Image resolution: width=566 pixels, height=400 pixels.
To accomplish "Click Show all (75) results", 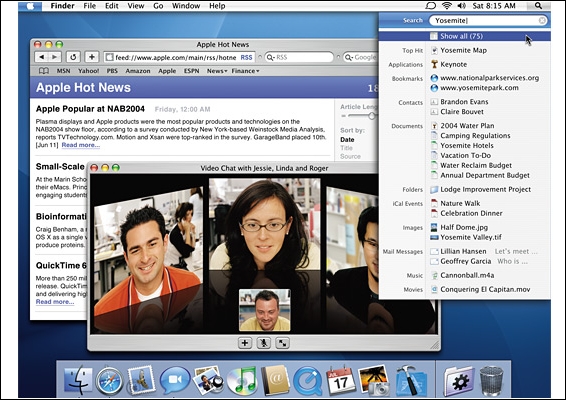I will click(465, 36).
